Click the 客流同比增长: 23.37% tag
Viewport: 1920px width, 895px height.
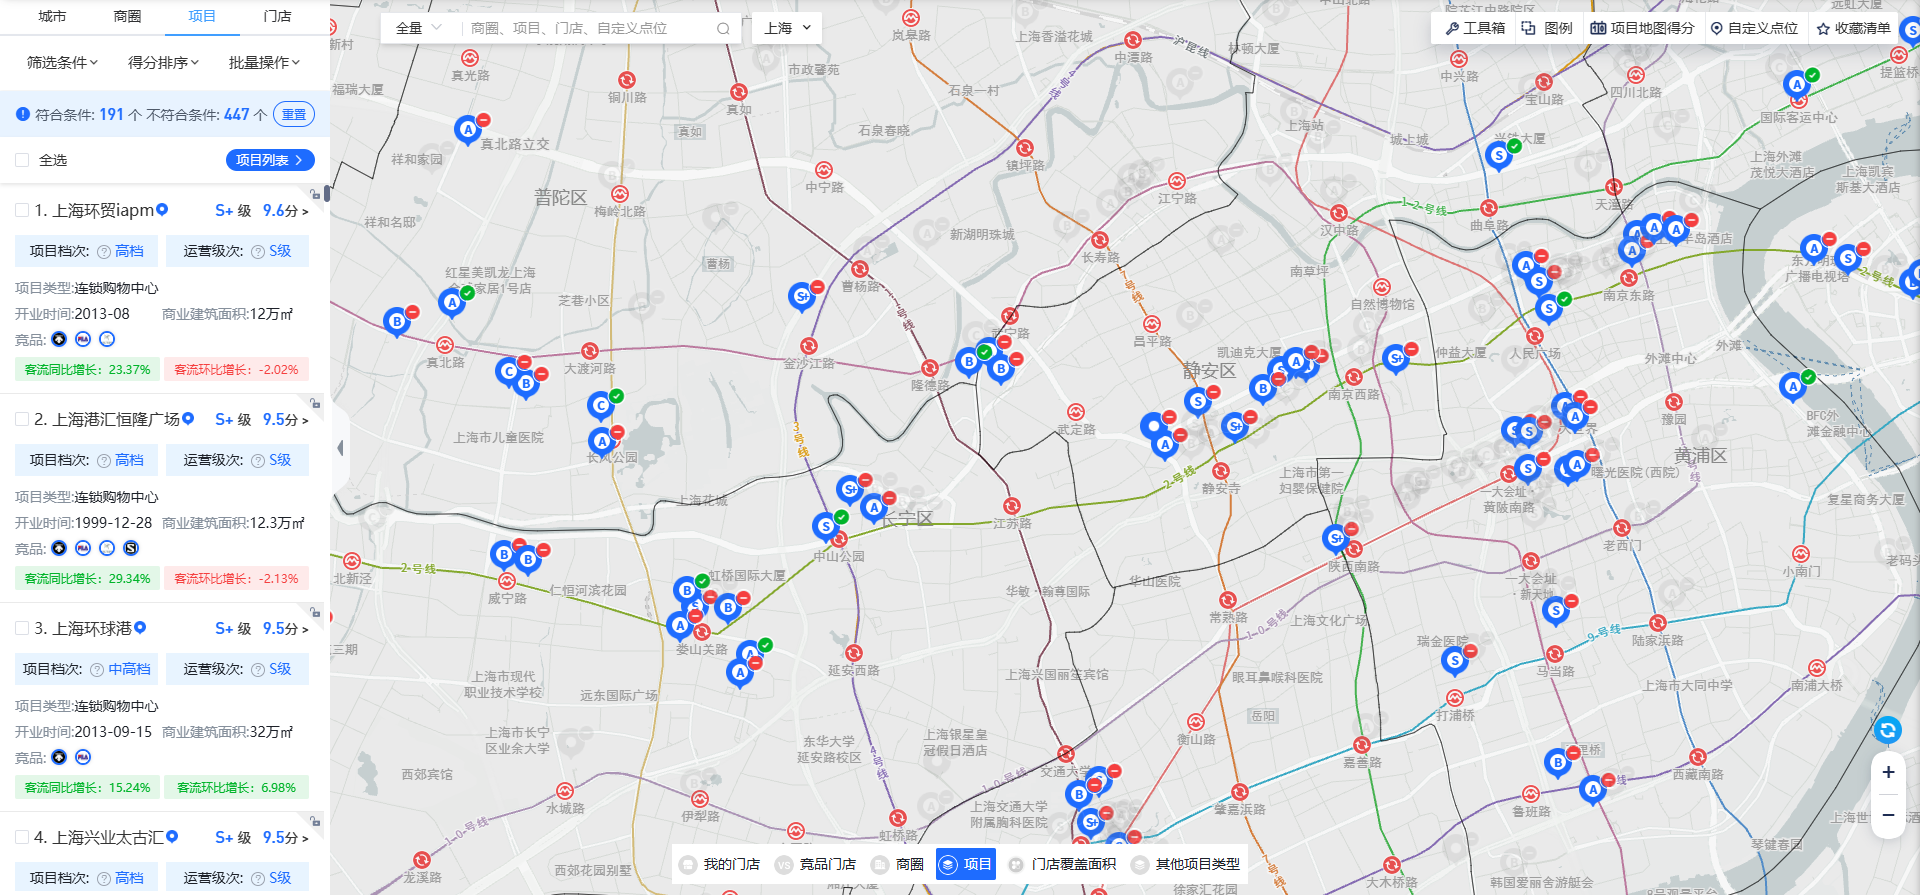(87, 369)
